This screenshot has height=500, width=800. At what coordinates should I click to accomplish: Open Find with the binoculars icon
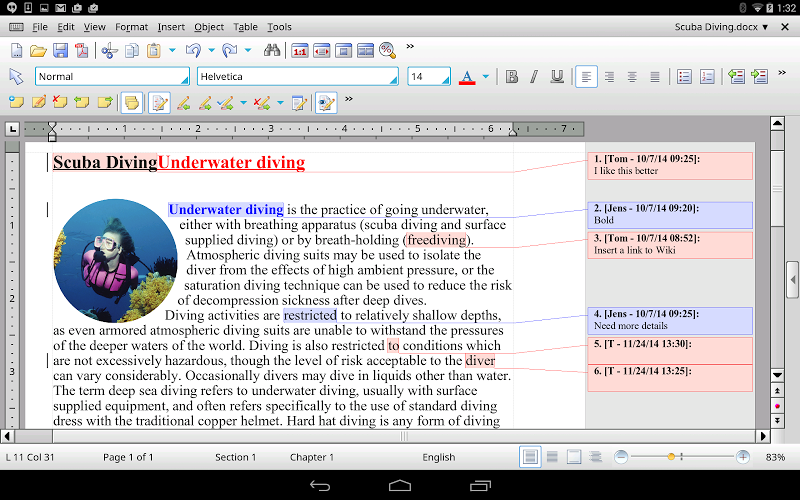click(272, 50)
